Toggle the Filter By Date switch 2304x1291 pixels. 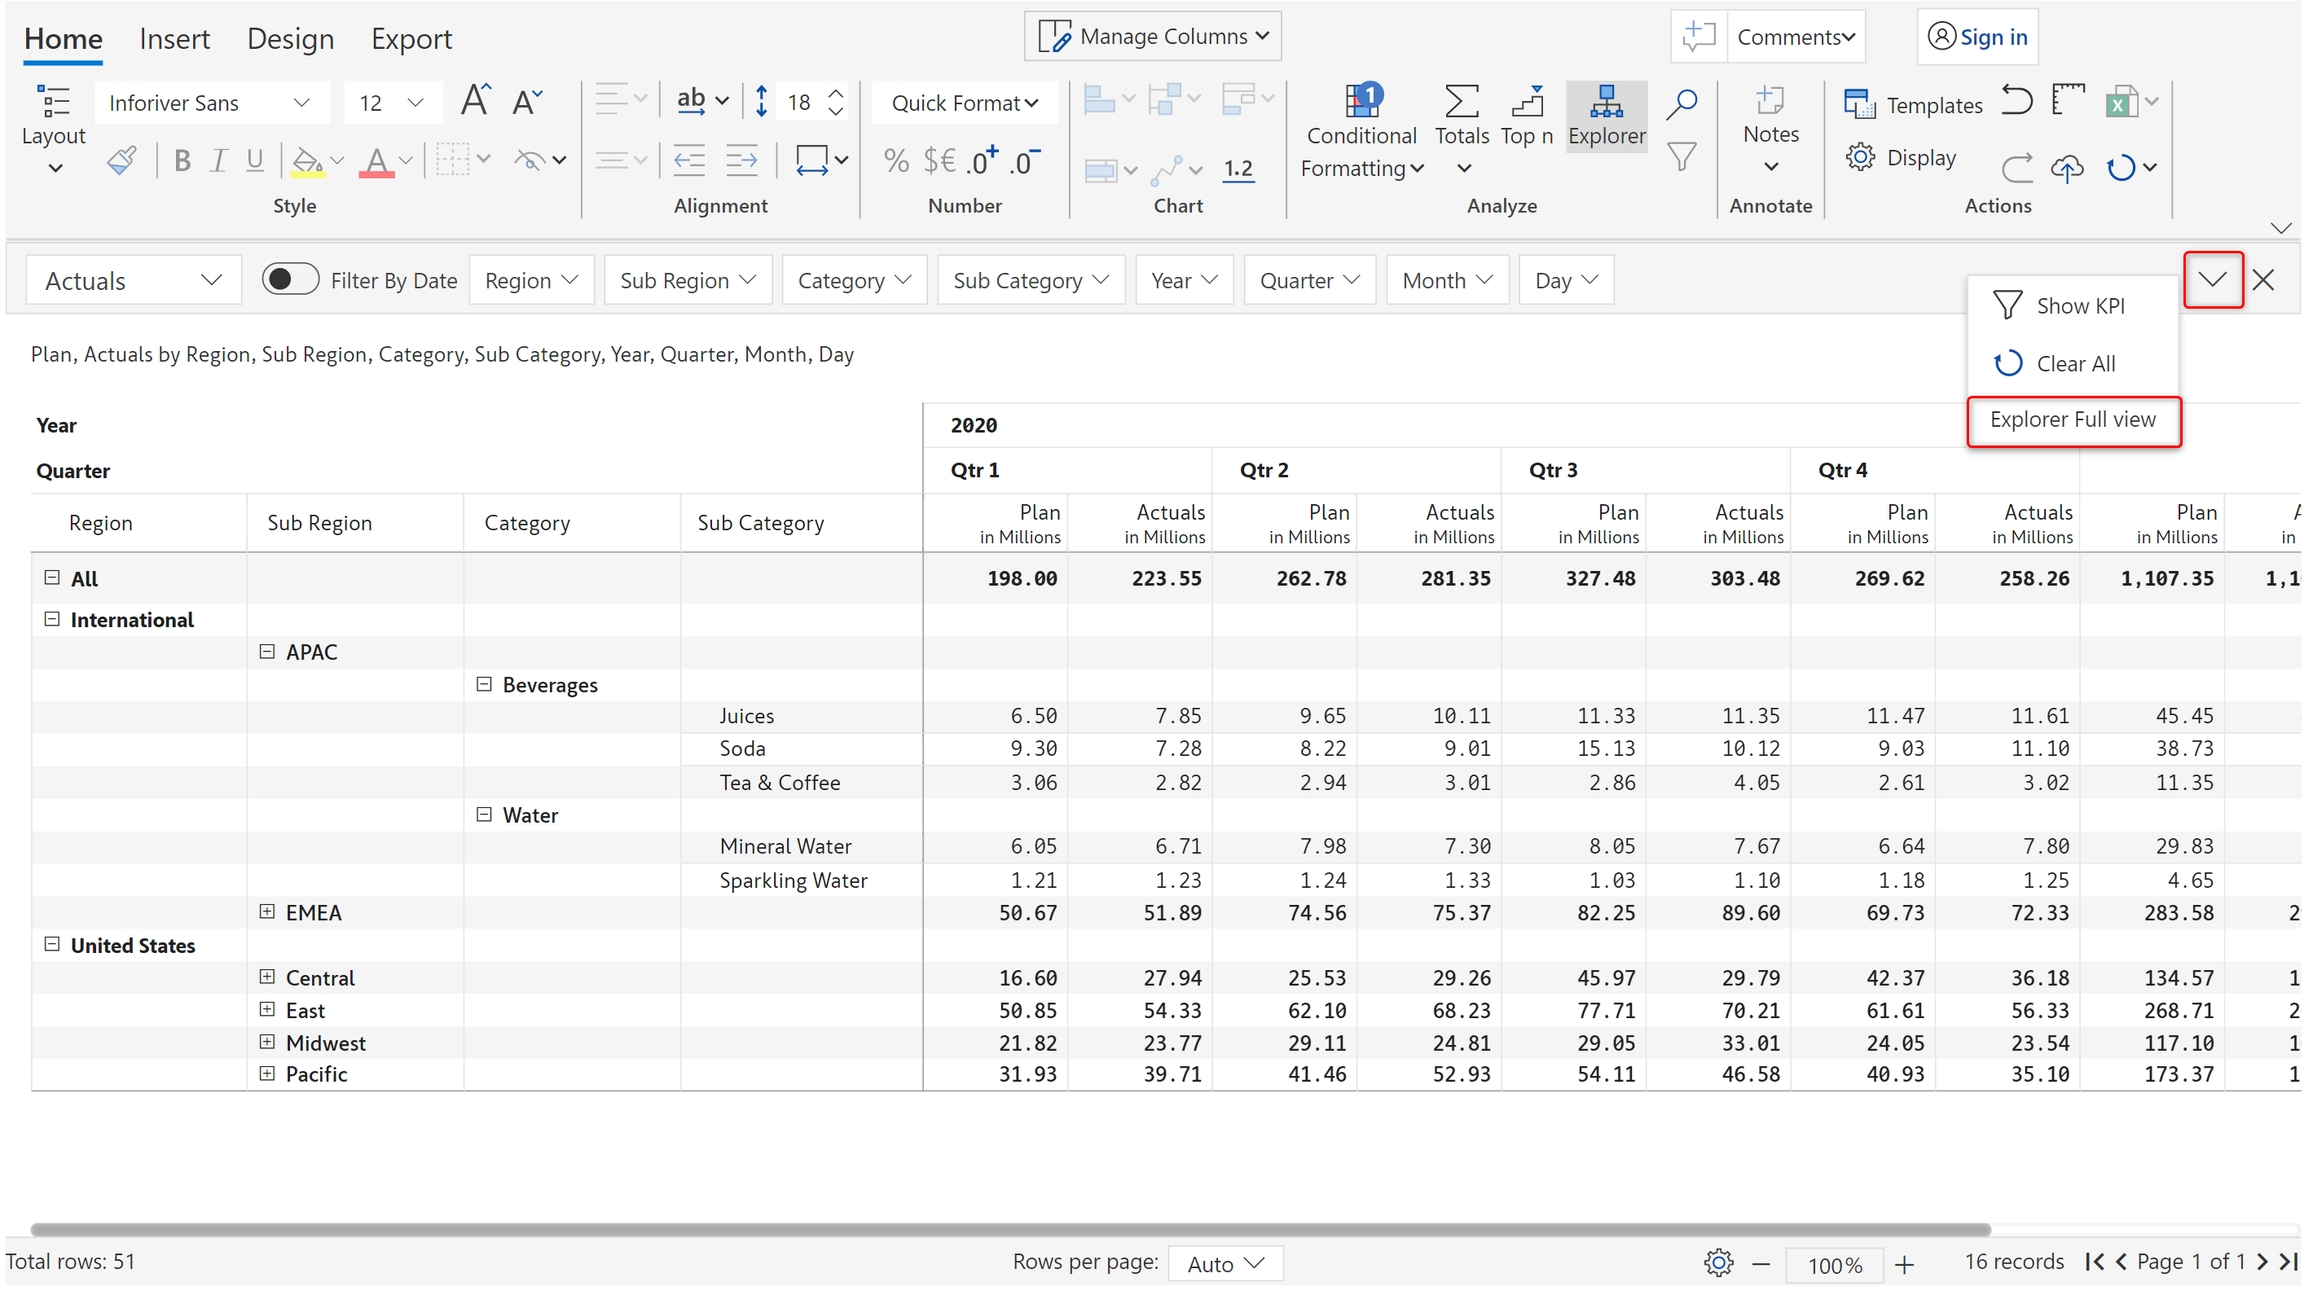[290, 280]
